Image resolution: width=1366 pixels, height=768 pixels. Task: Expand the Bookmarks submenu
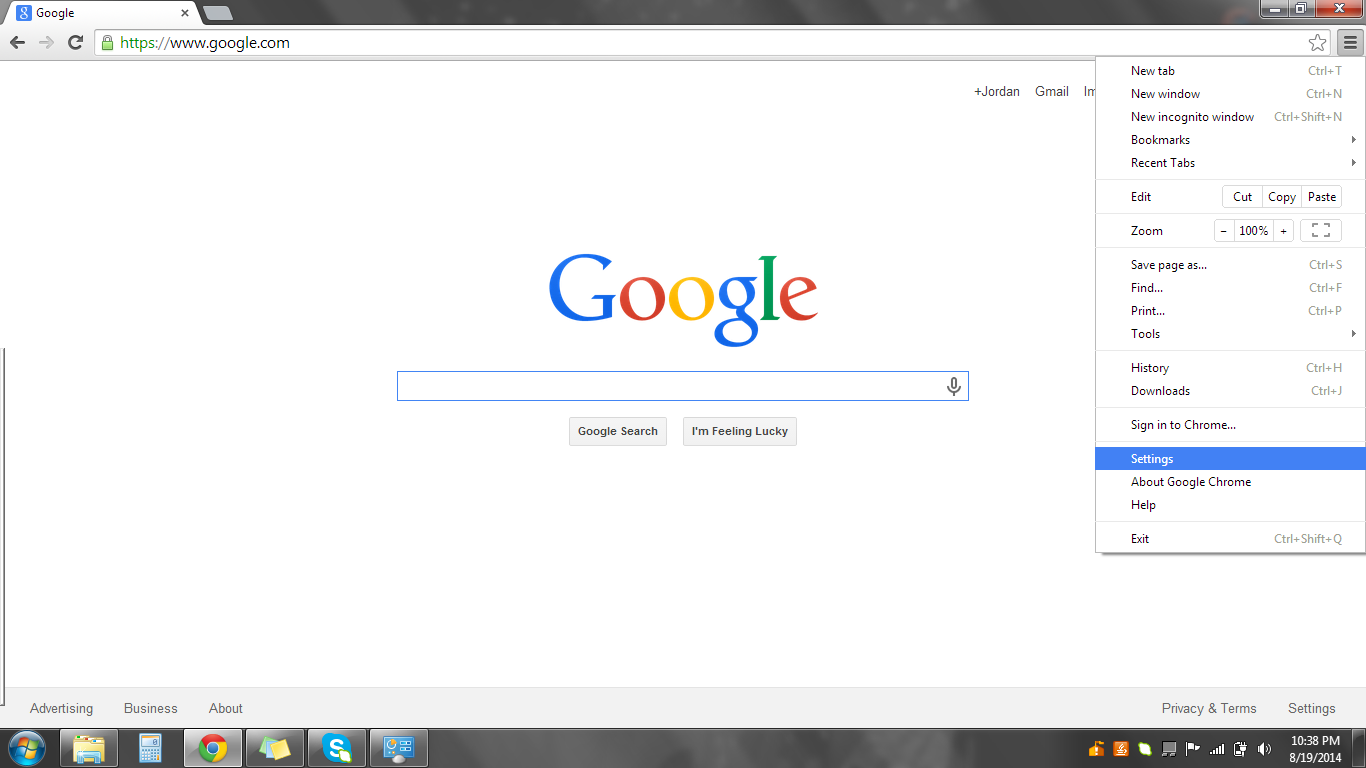pos(1231,140)
